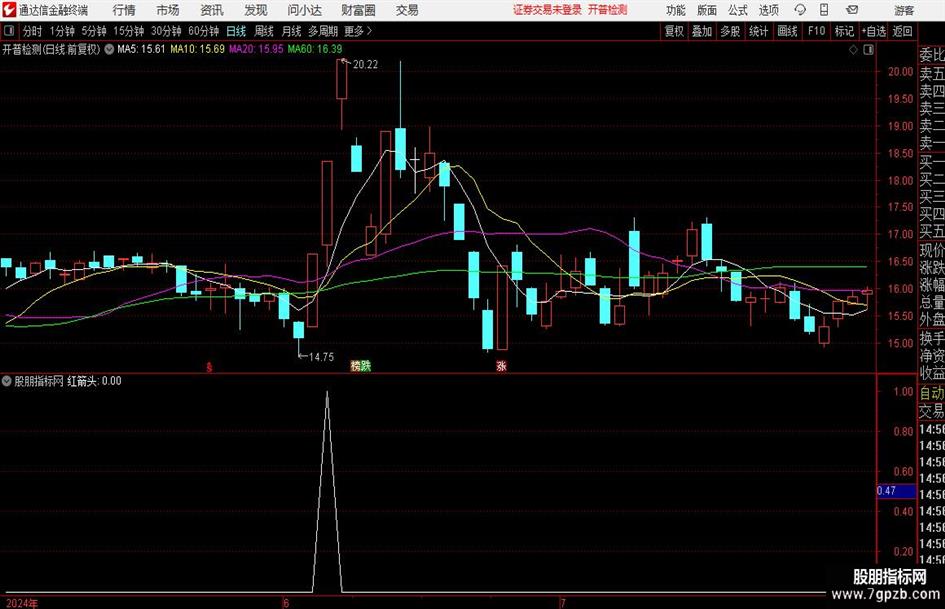Click the 统计 statistics toolbar button
This screenshot has width=945, height=609.
click(x=758, y=31)
